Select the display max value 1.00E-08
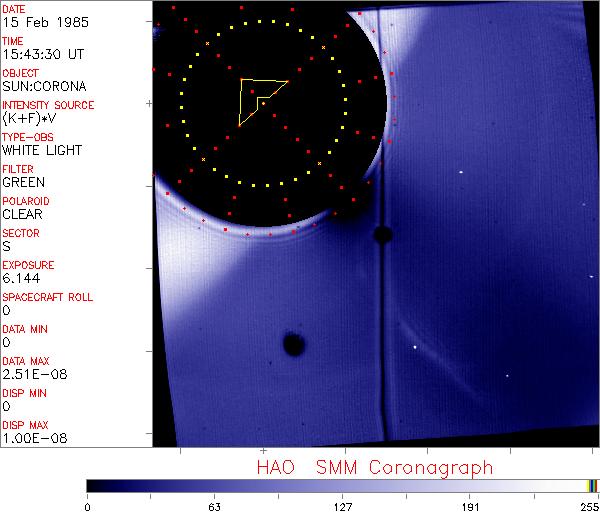Image resolution: width=600 pixels, height=512 pixels. [35, 439]
